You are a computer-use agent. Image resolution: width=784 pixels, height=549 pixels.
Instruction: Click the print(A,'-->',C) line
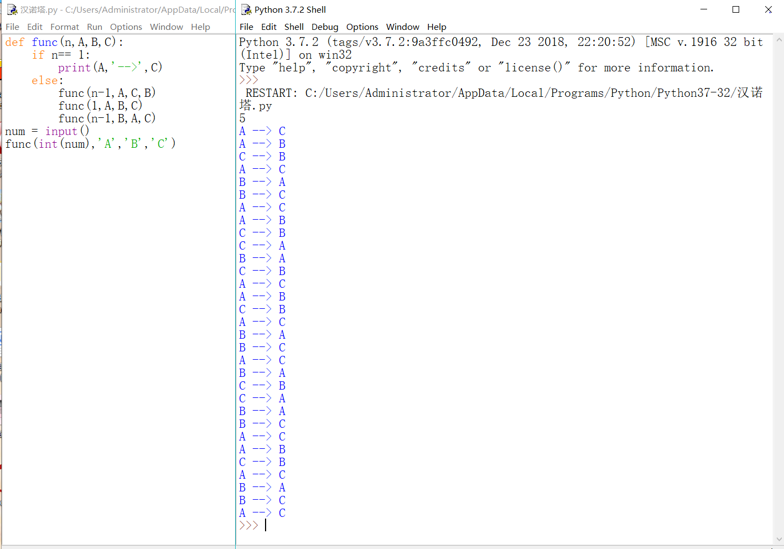point(110,68)
